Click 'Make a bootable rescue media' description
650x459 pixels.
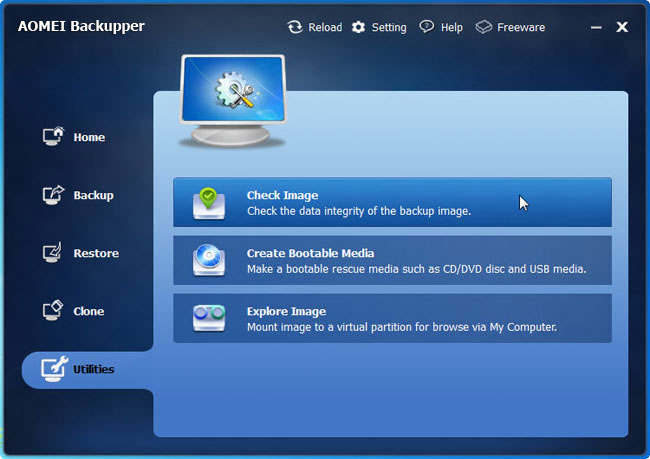[x=417, y=269]
